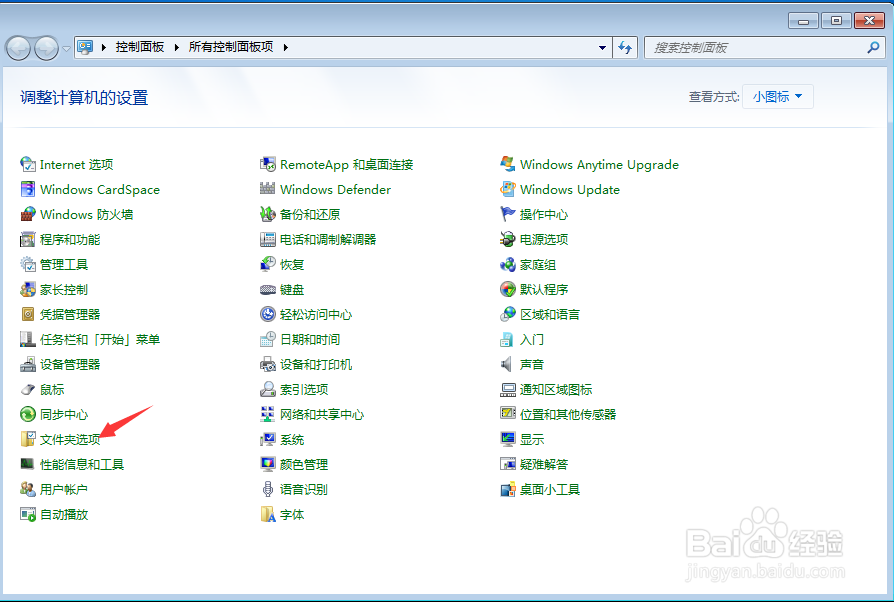Open the 电话和调制解调器 link
The width and height of the screenshot is (894, 602).
[x=328, y=239]
